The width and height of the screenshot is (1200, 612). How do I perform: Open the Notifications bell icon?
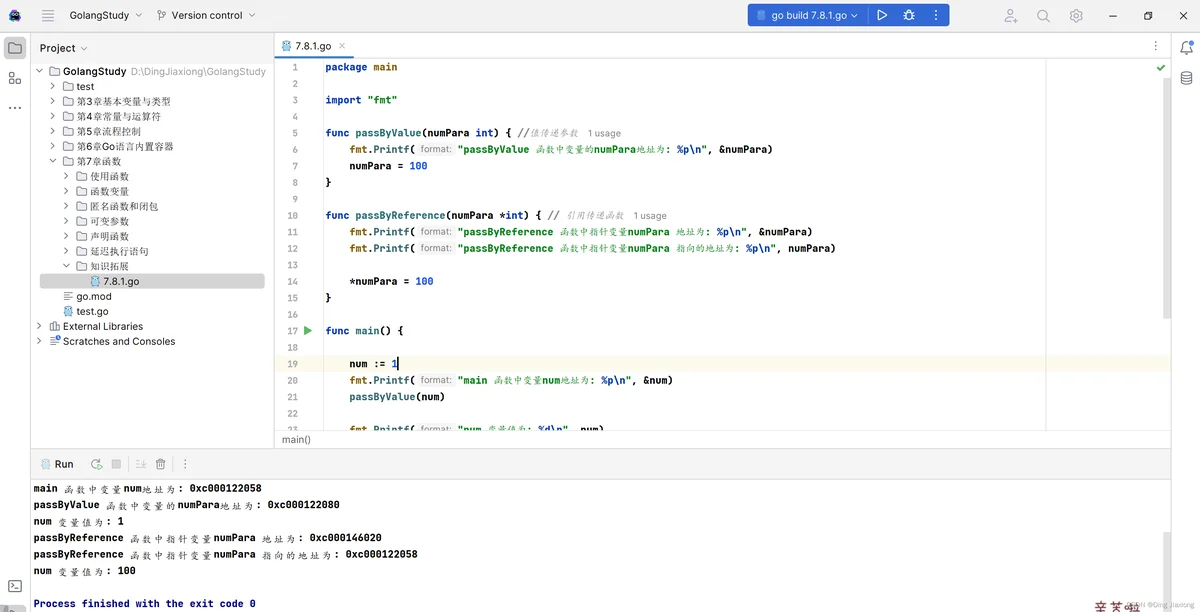1187,47
